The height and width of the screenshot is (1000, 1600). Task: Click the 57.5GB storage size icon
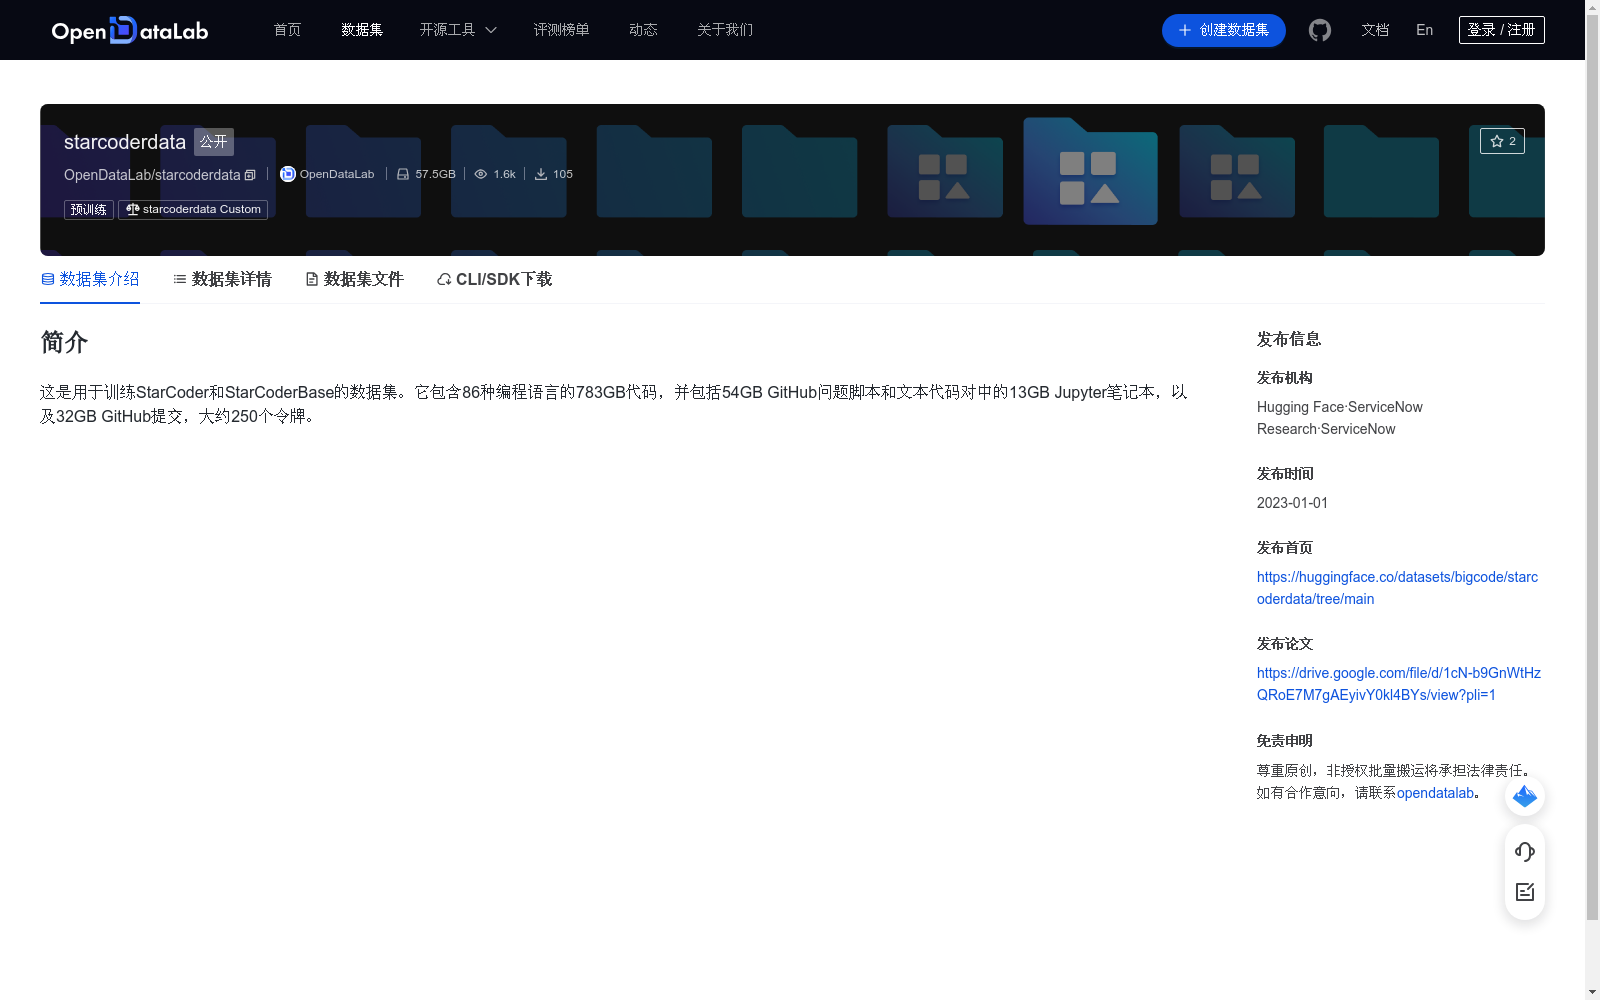pos(403,174)
